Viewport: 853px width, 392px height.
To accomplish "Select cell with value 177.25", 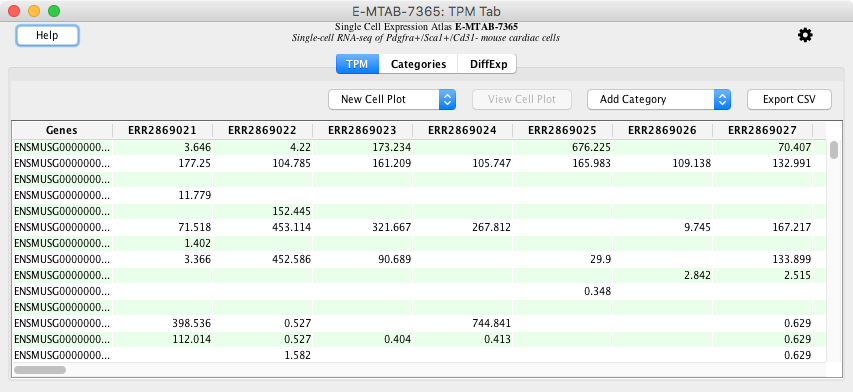I will click(162, 163).
